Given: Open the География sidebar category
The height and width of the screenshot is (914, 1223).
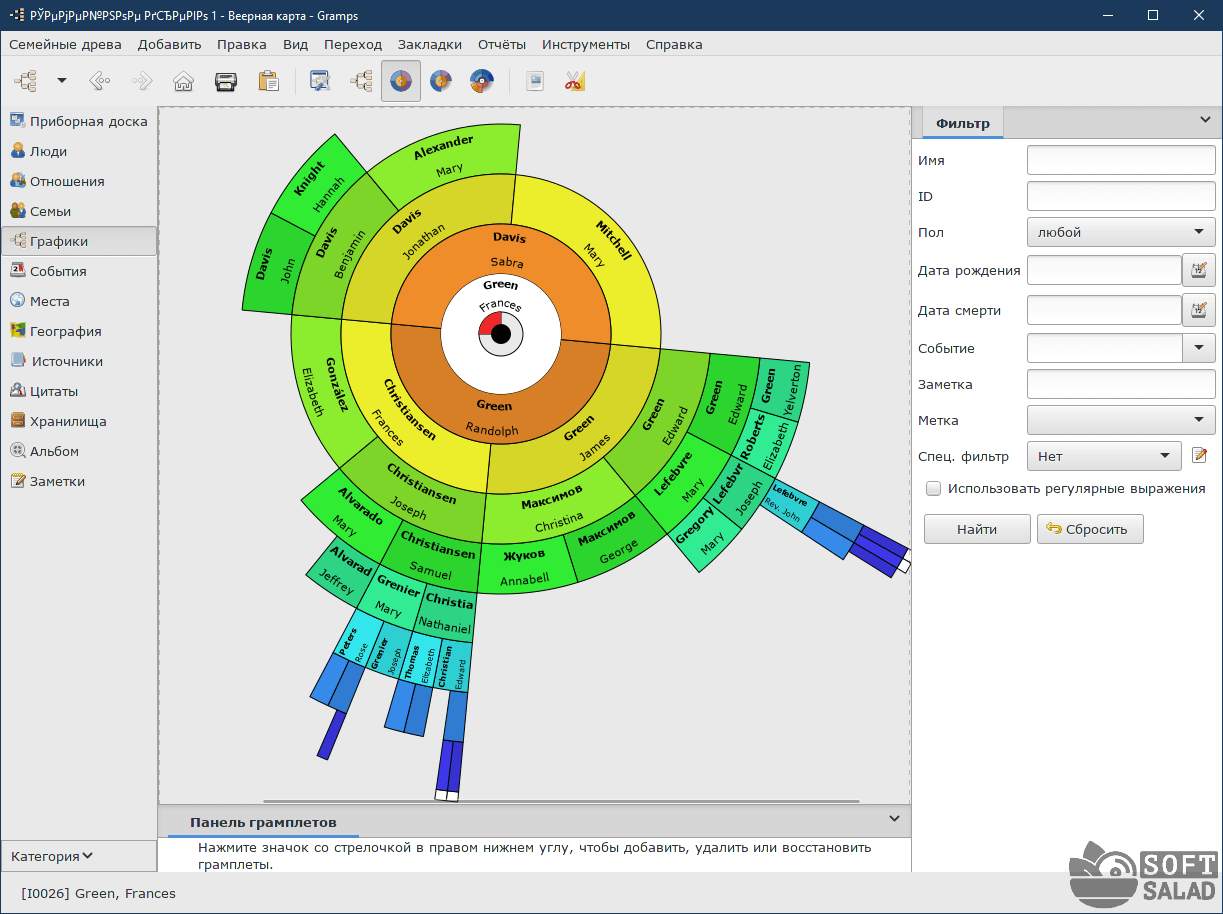Looking at the screenshot, I should [79, 331].
